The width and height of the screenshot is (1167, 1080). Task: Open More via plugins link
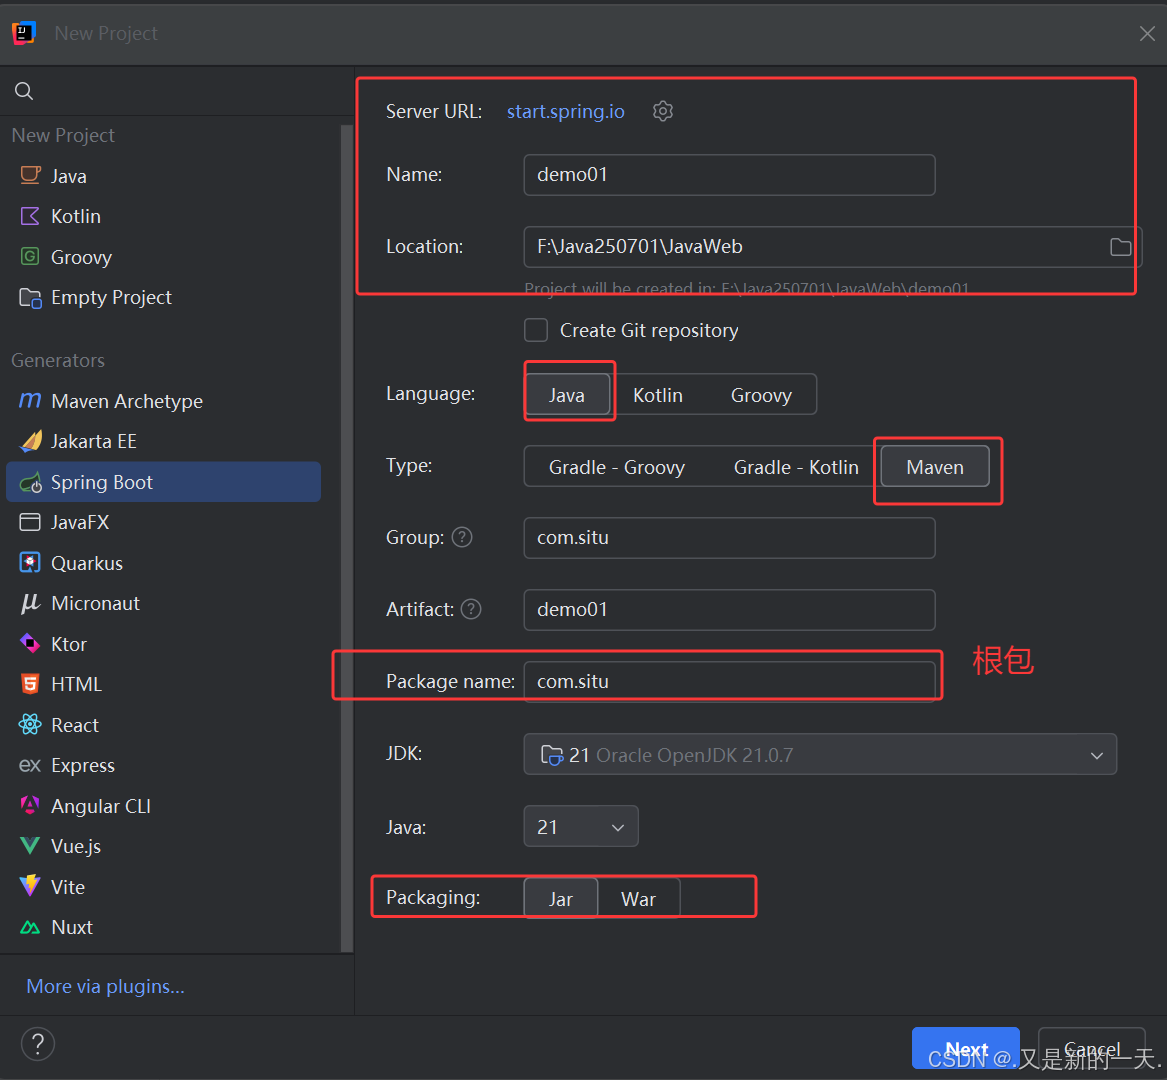105,985
